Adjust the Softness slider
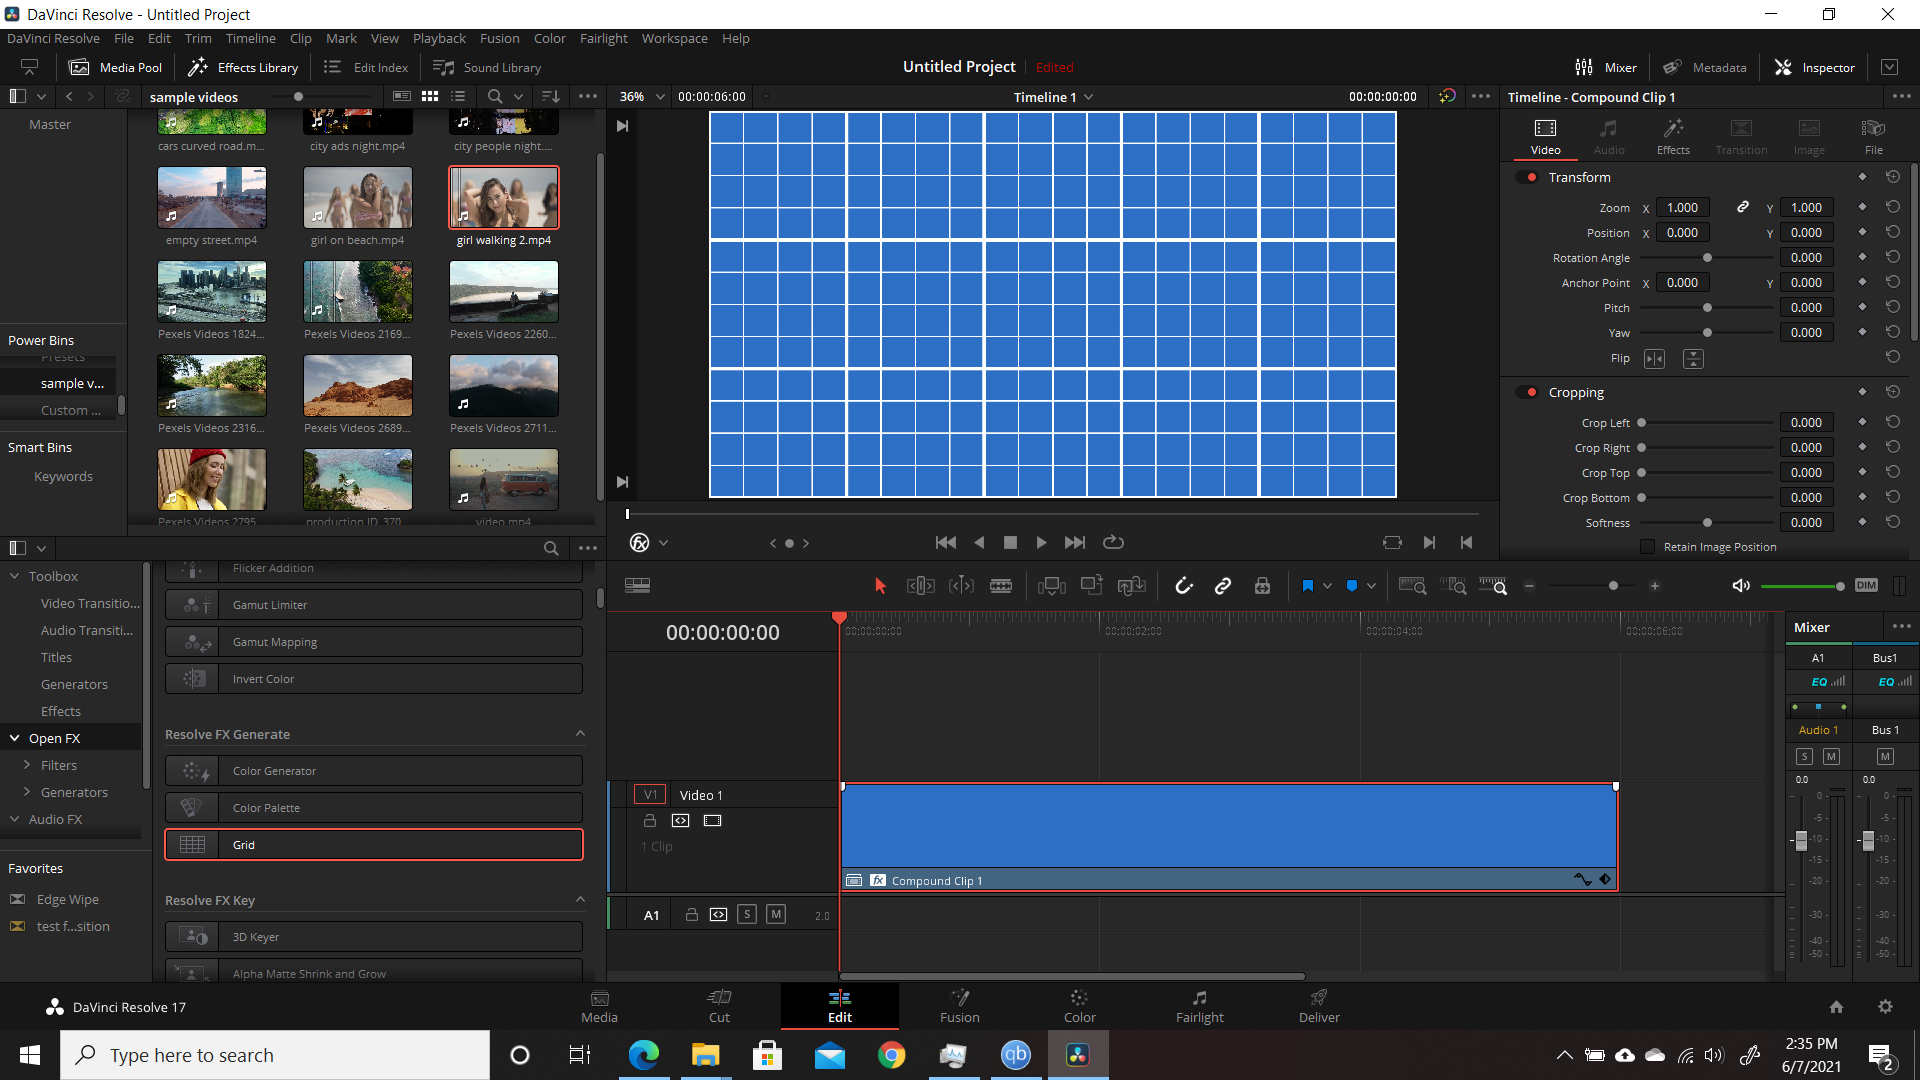Image resolution: width=1920 pixels, height=1080 pixels. point(1707,523)
